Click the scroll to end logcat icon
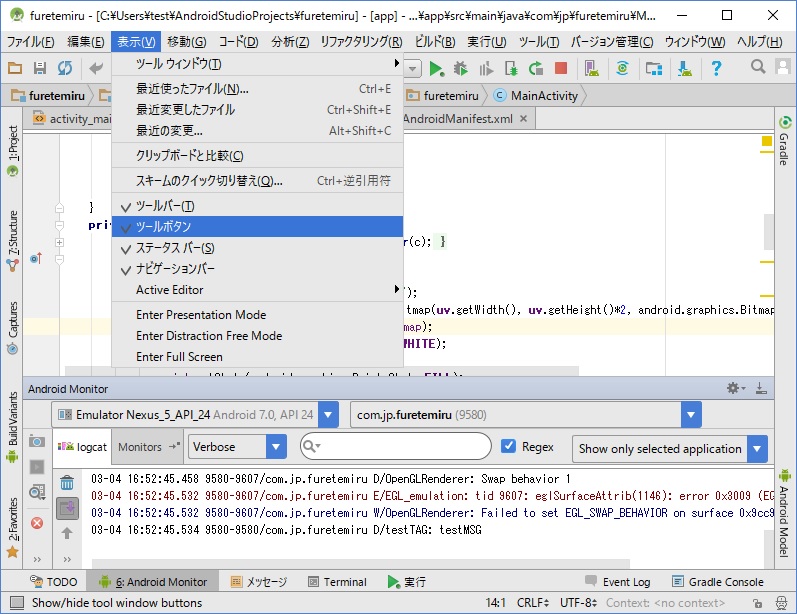The width and height of the screenshot is (797, 614). click(67, 508)
